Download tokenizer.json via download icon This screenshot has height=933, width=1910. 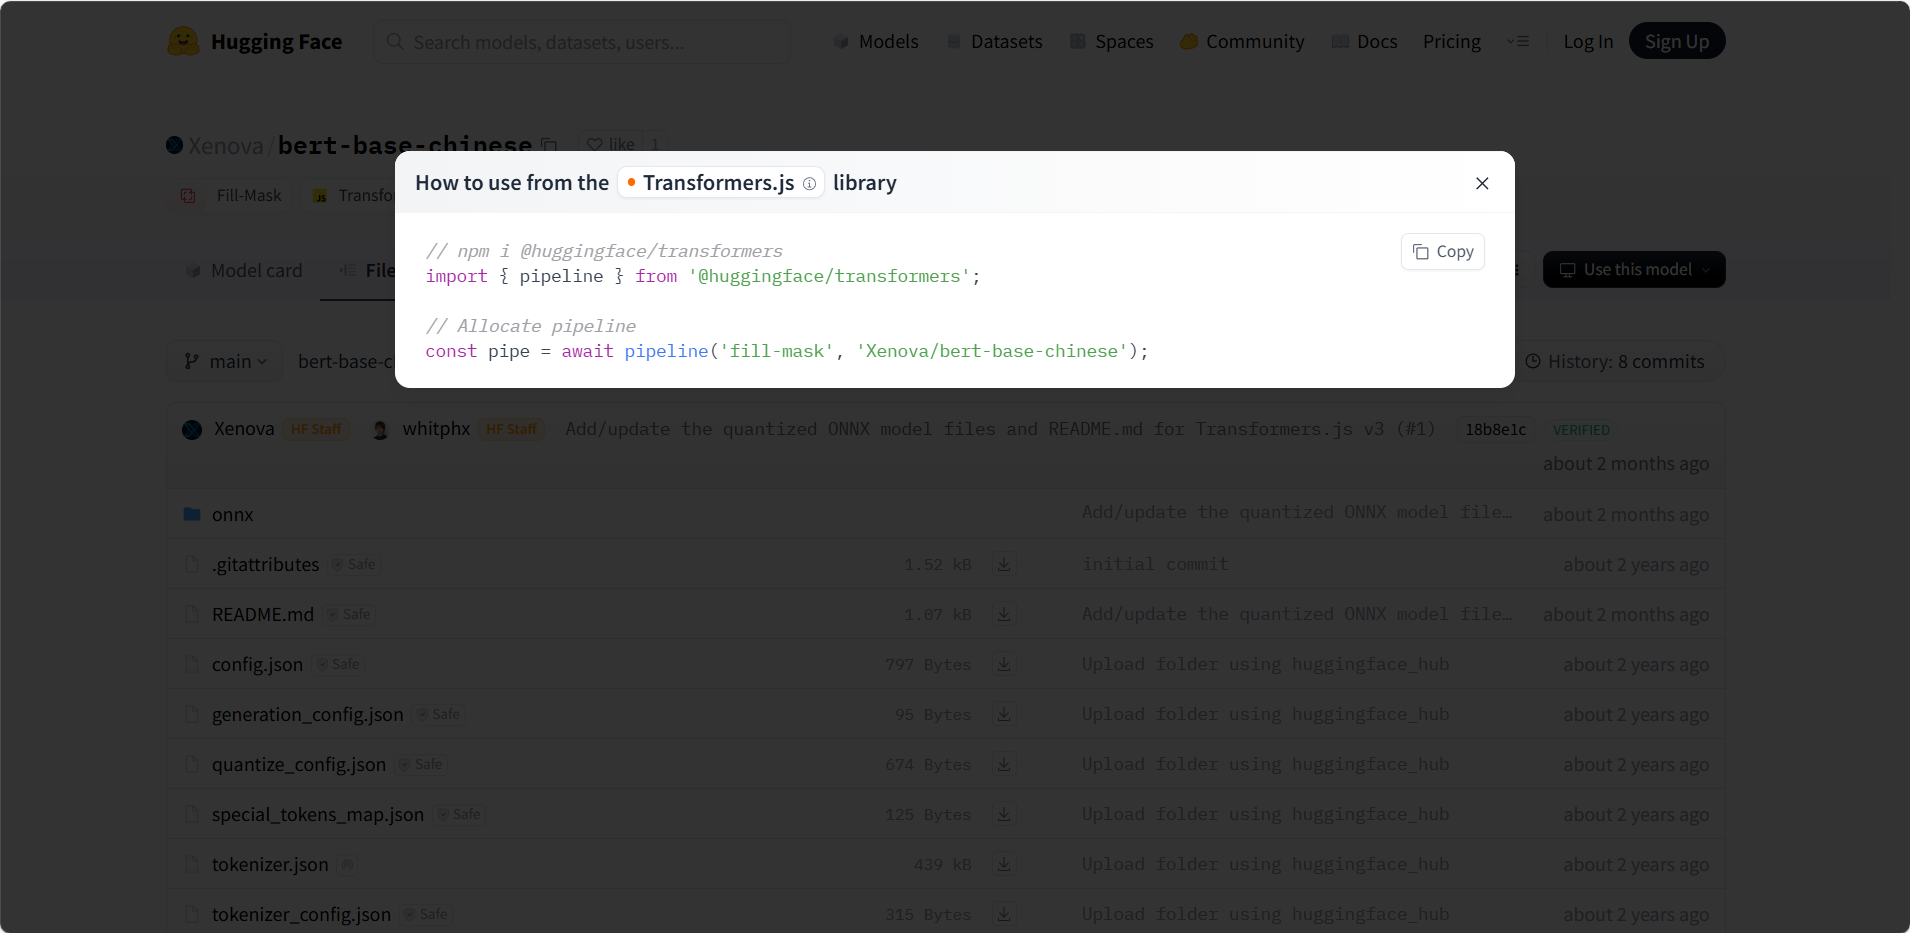click(1004, 864)
